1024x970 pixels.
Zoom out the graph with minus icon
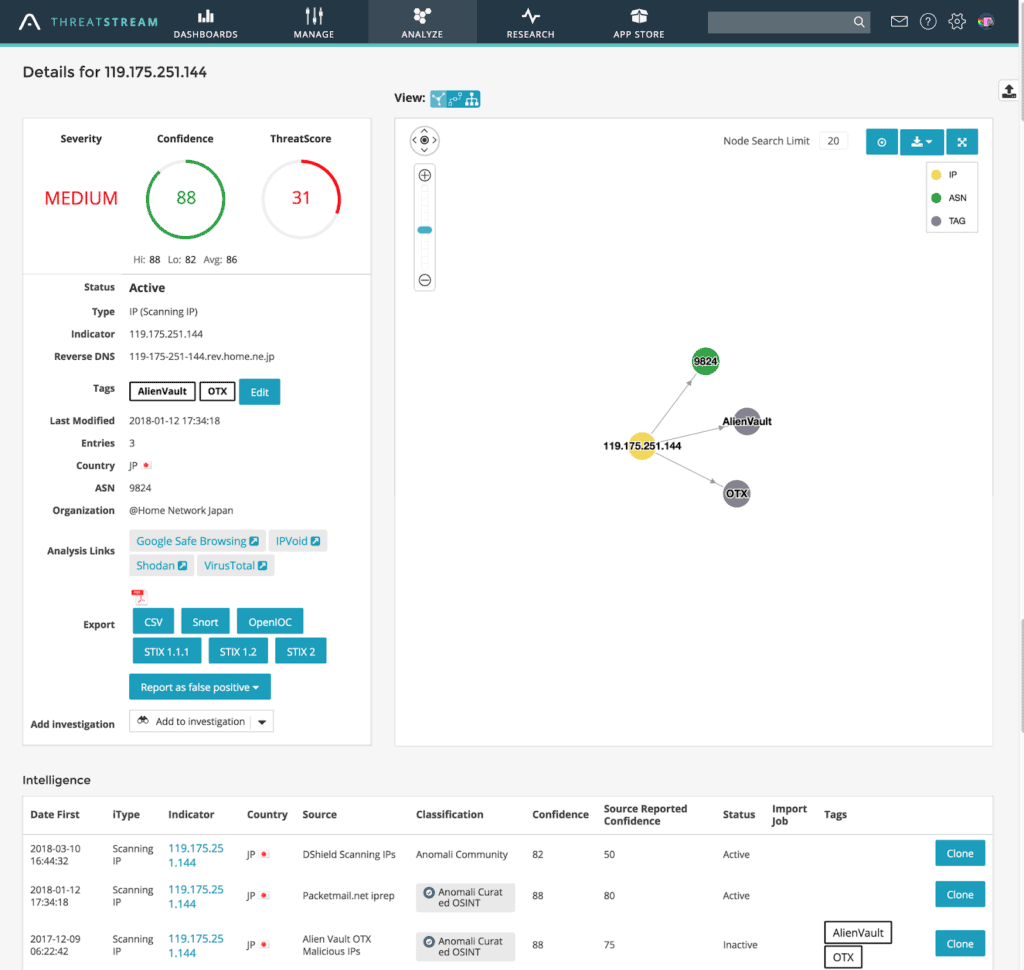[424, 280]
